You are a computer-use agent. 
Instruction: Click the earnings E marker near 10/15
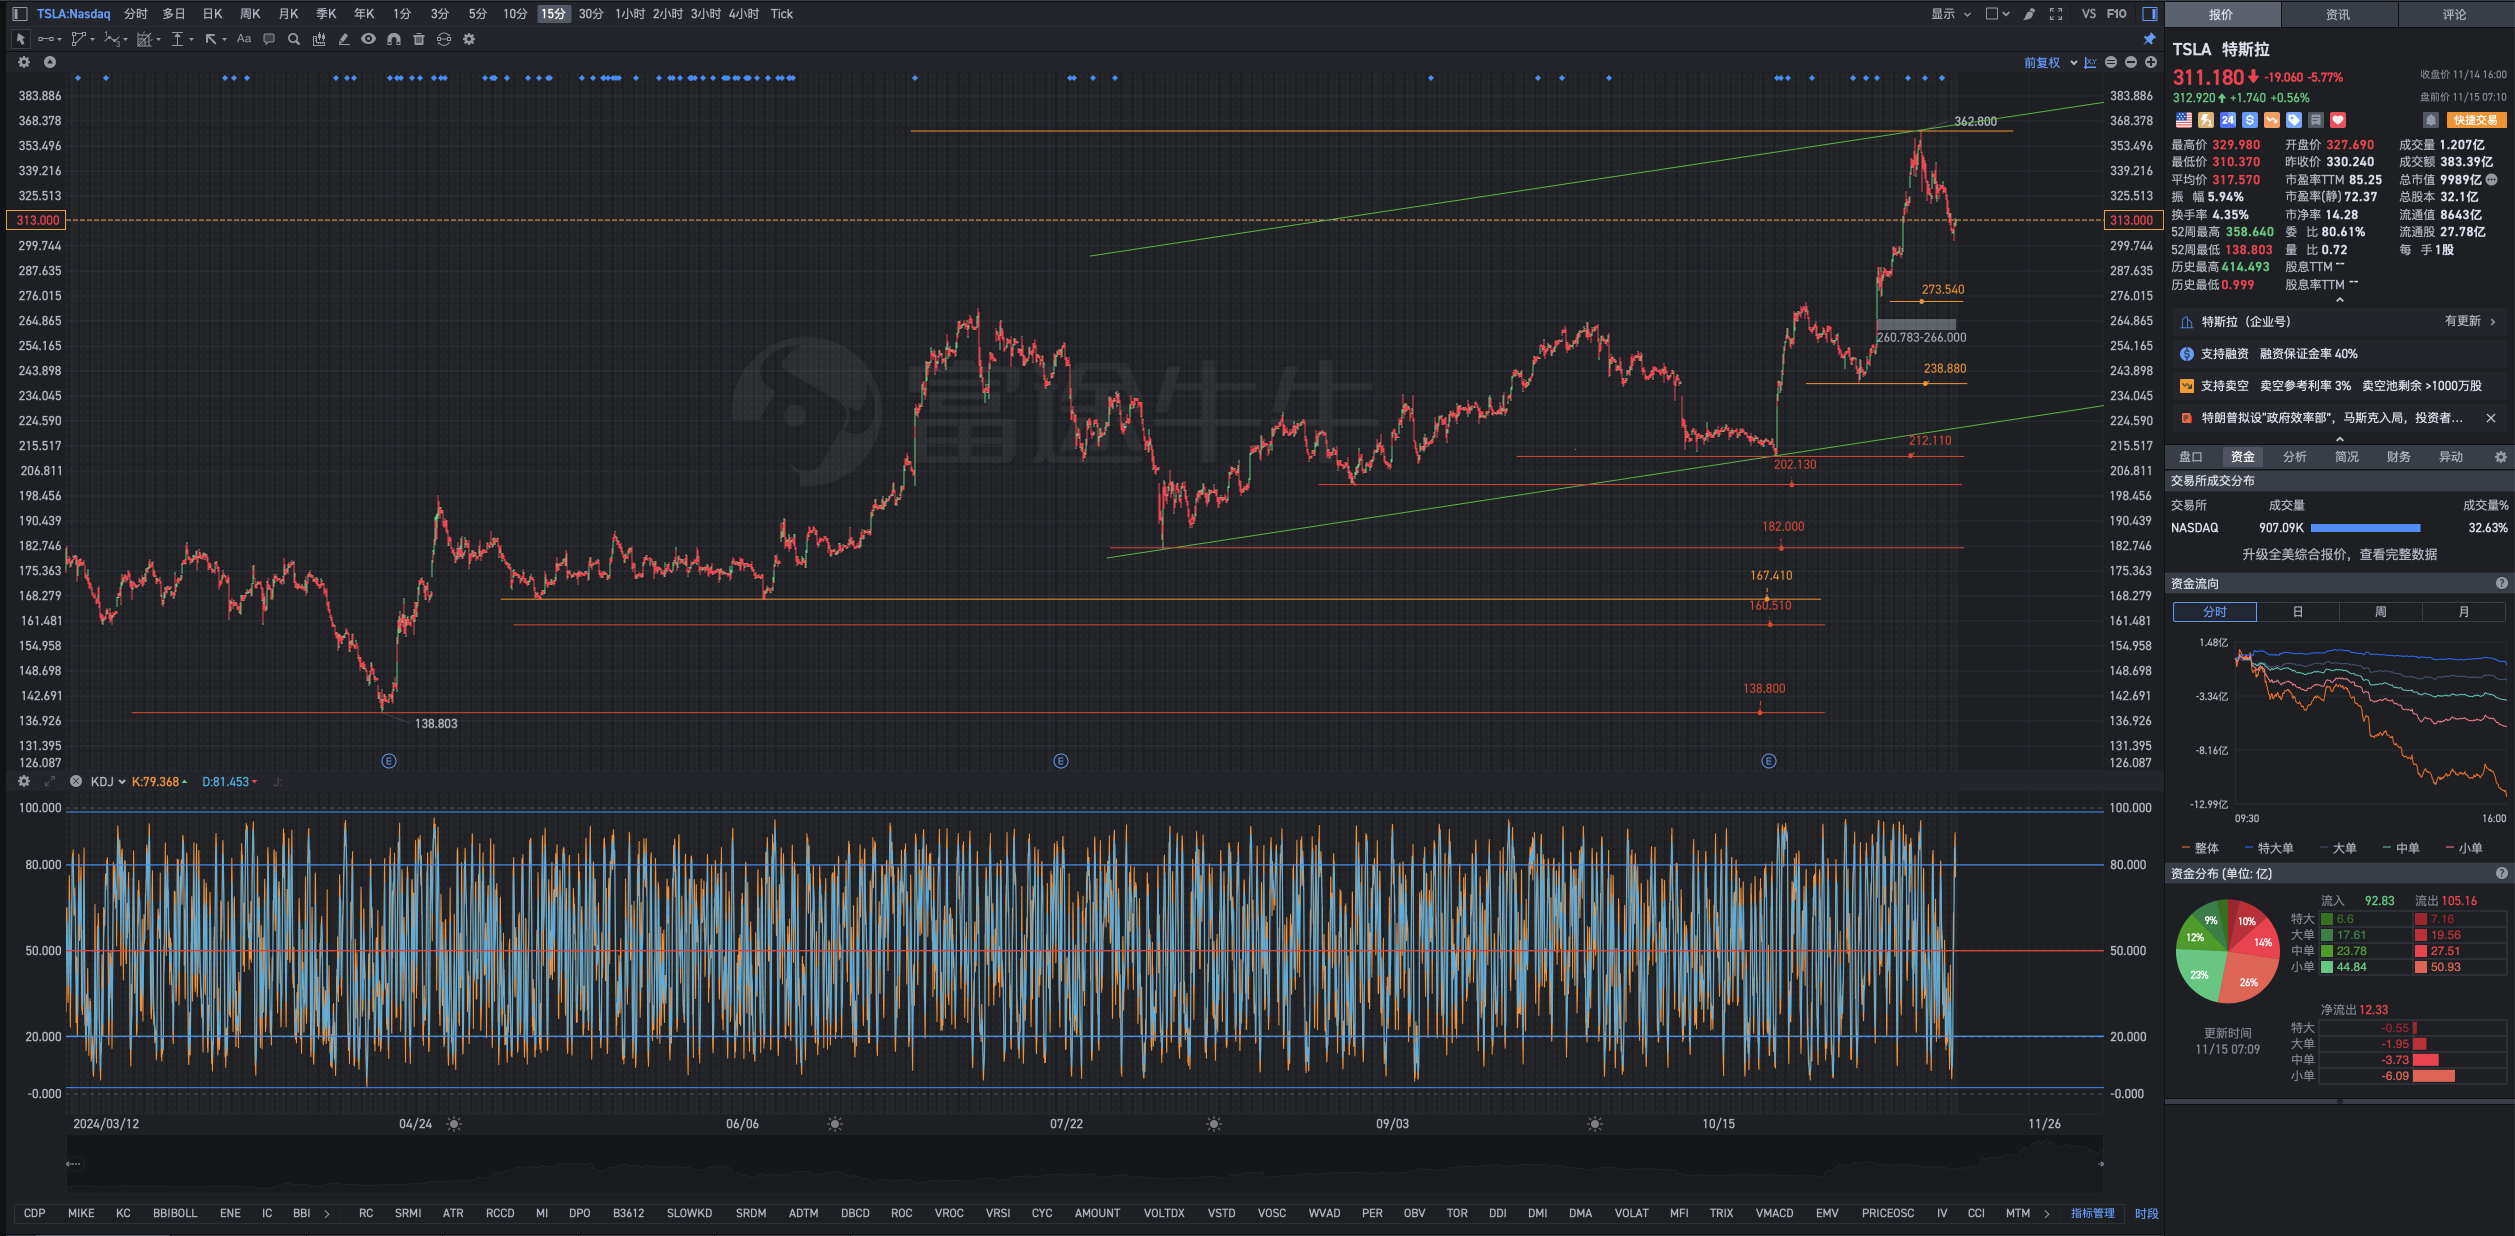coord(1768,761)
